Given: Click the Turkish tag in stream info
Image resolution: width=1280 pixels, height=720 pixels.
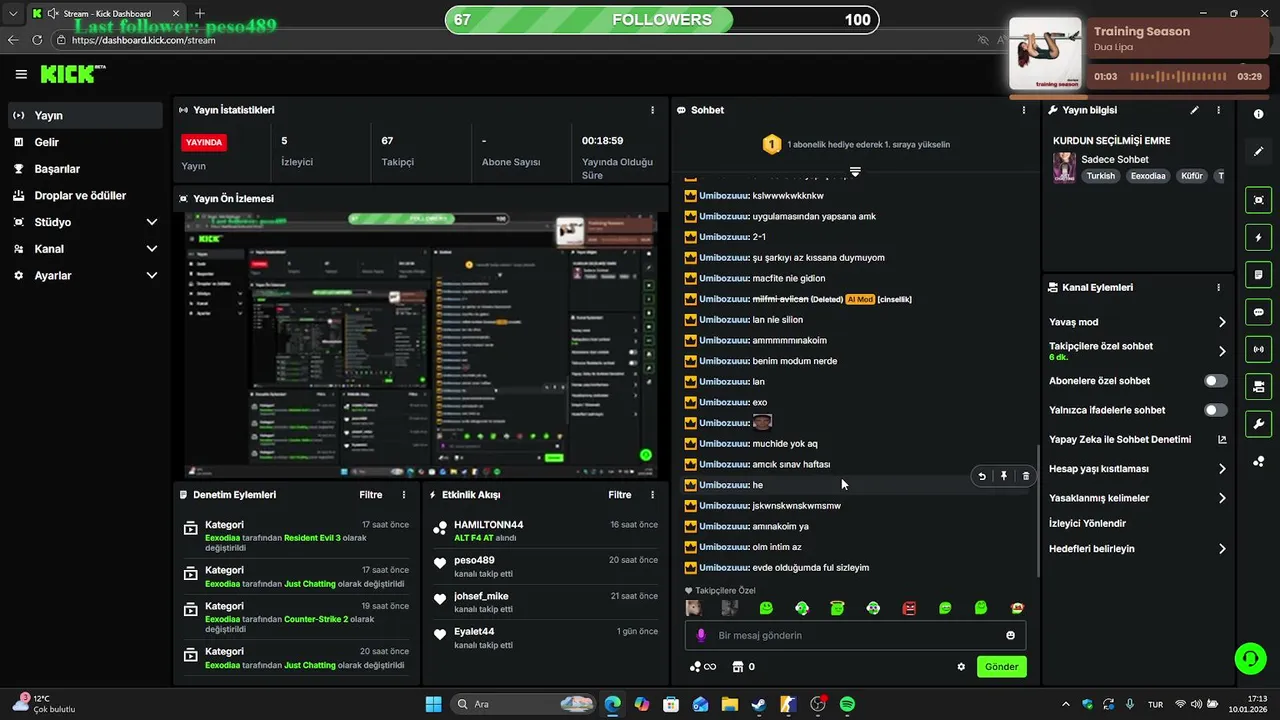Looking at the screenshot, I should (x=1101, y=176).
